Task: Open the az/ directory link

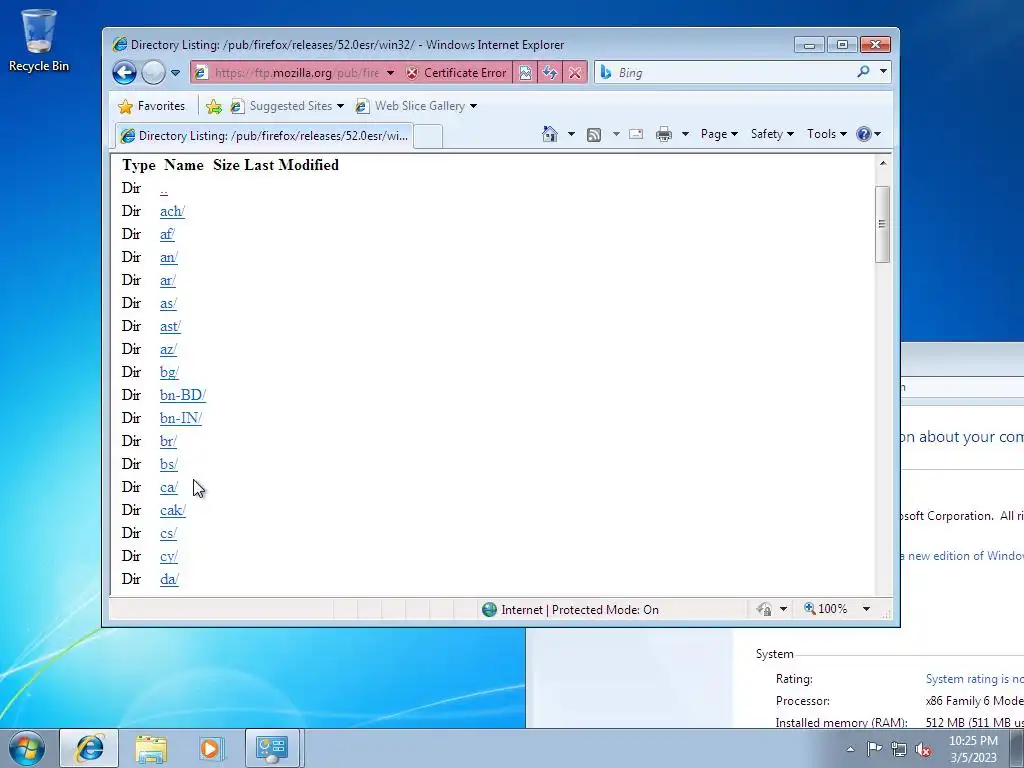Action: (168, 349)
